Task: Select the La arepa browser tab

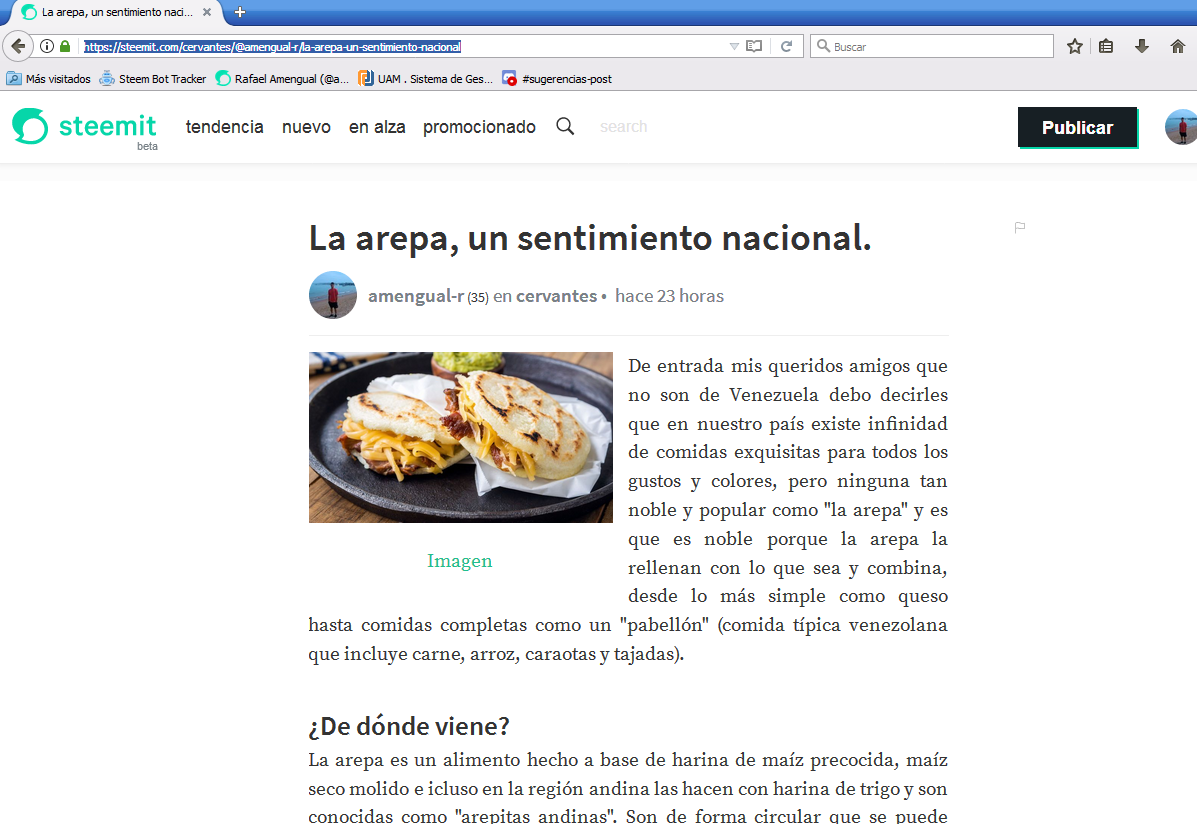Action: pyautogui.click(x=116, y=12)
